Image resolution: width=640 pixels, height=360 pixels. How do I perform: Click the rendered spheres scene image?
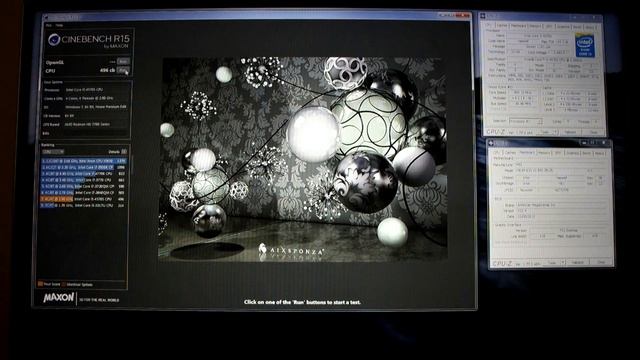click(302, 158)
